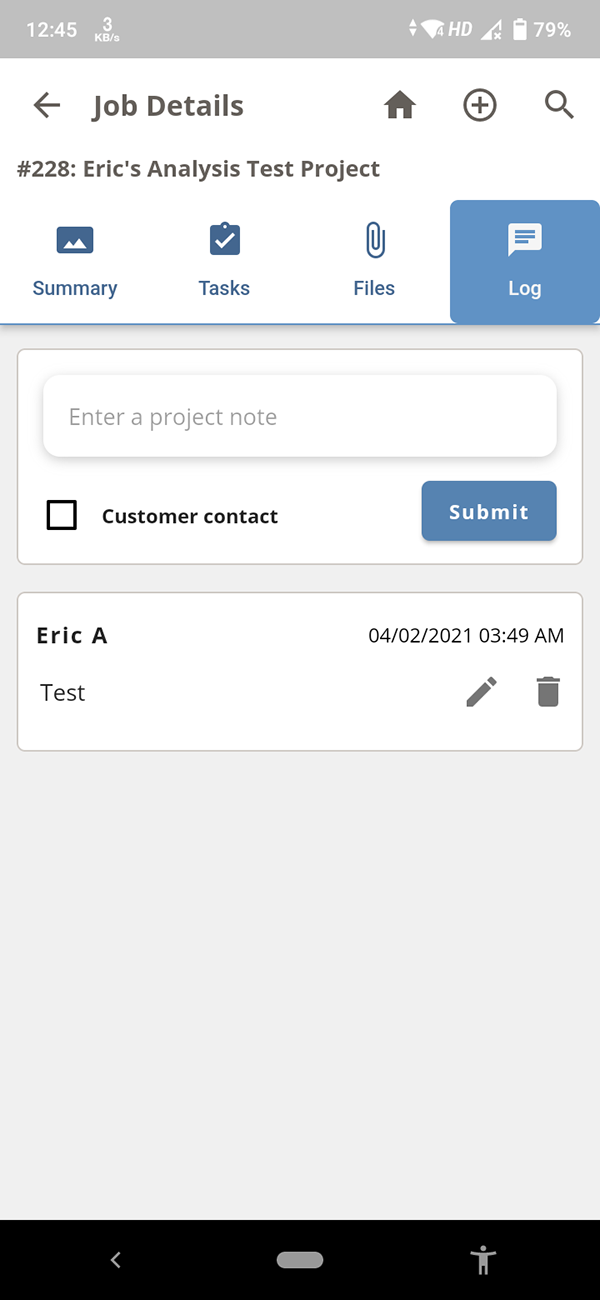Switch to the Summary tab

pos(74,262)
